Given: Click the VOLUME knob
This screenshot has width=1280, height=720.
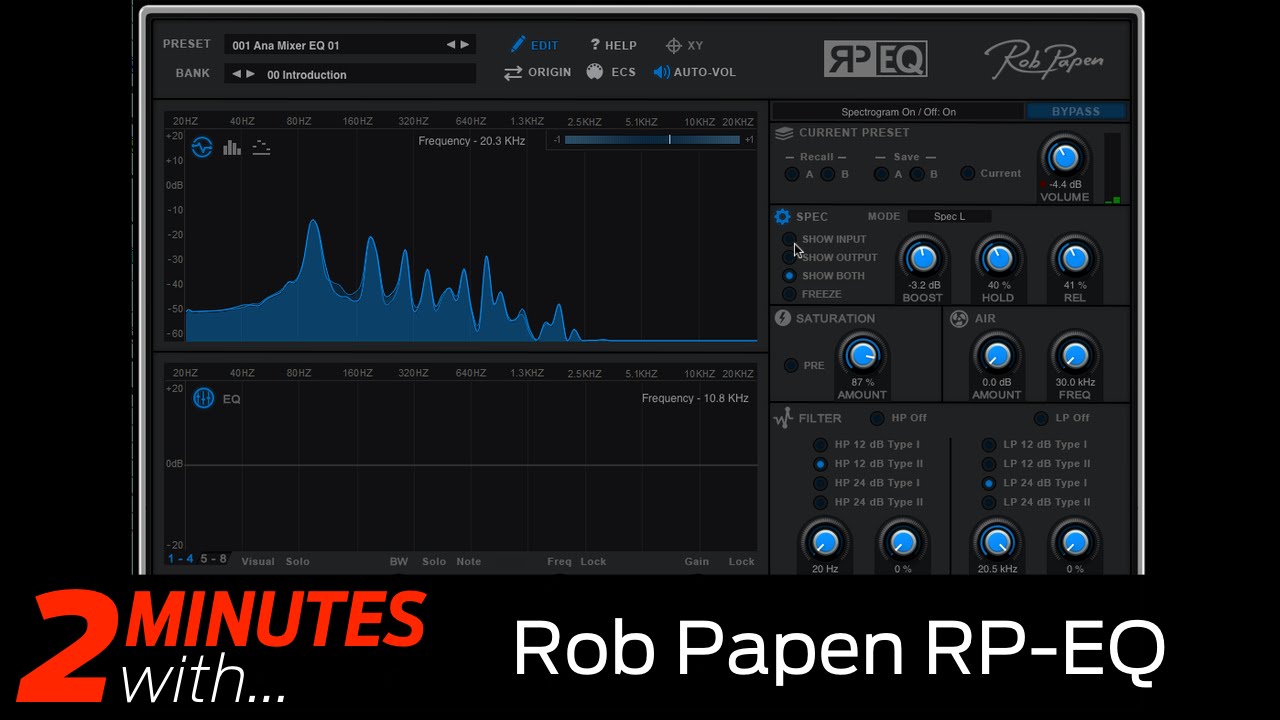Looking at the screenshot, I should (1065, 157).
